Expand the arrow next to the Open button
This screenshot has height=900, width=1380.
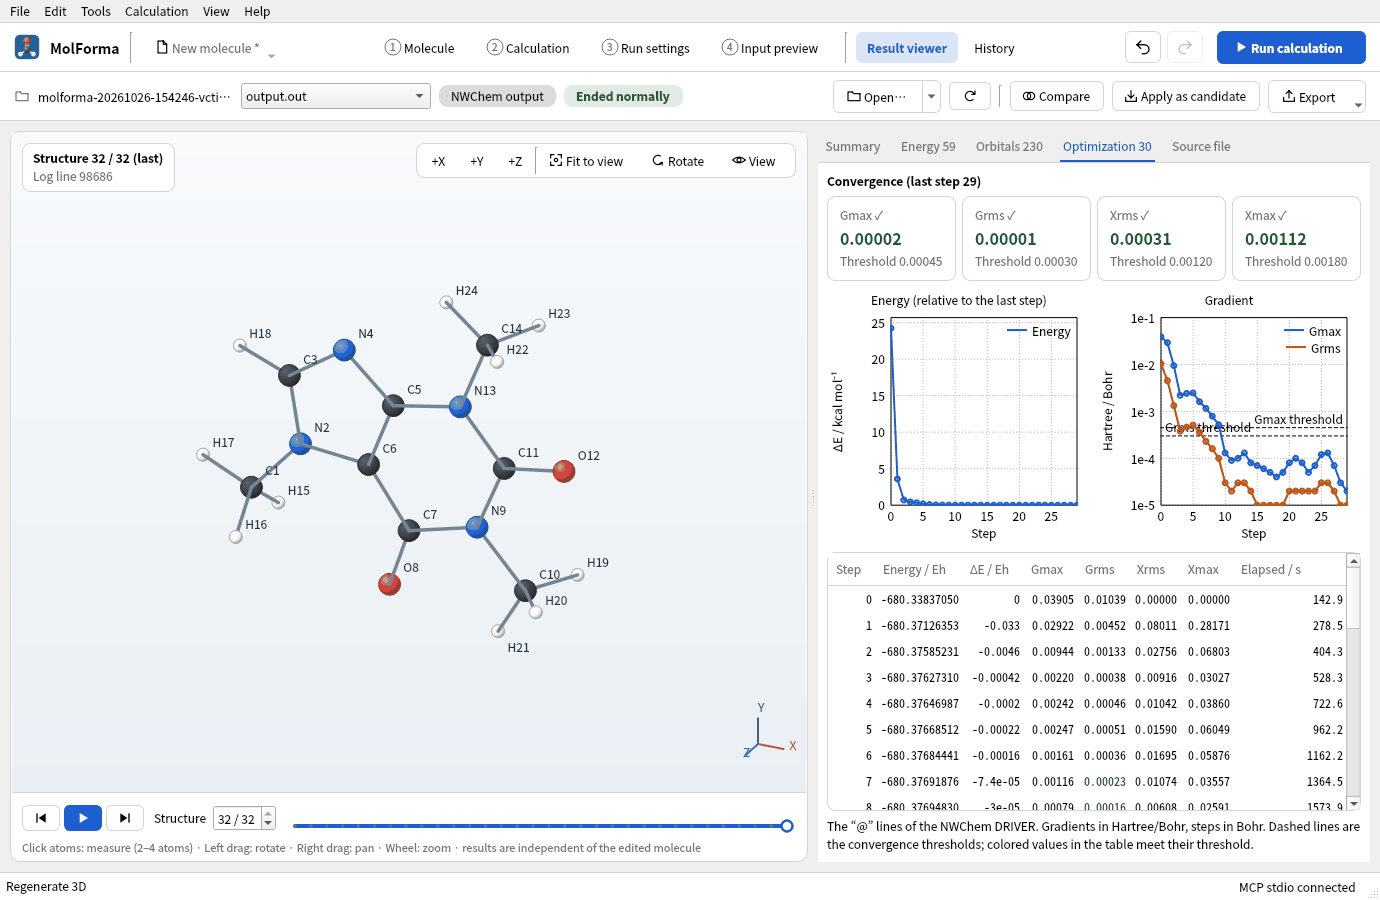(x=931, y=96)
